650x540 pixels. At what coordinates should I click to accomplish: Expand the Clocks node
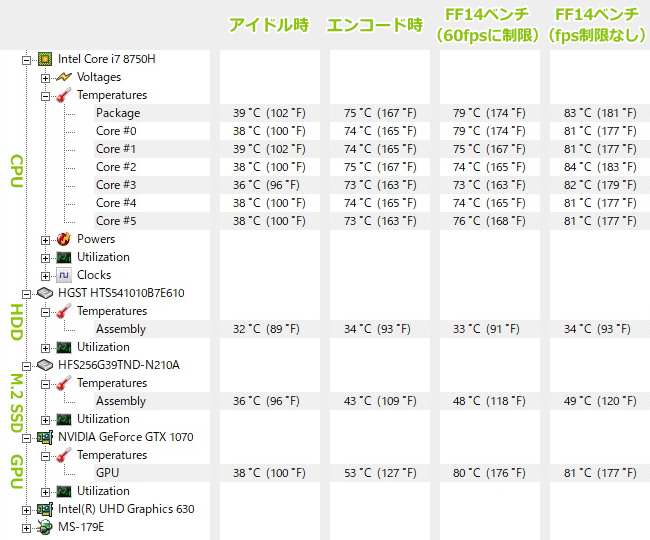click(45, 276)
